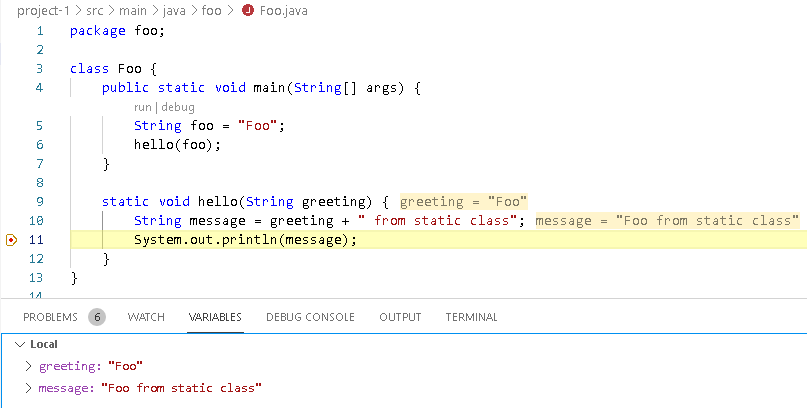Click line number 12 in the gutter
Screen dimensions: 807x408
tap(36, 259)
